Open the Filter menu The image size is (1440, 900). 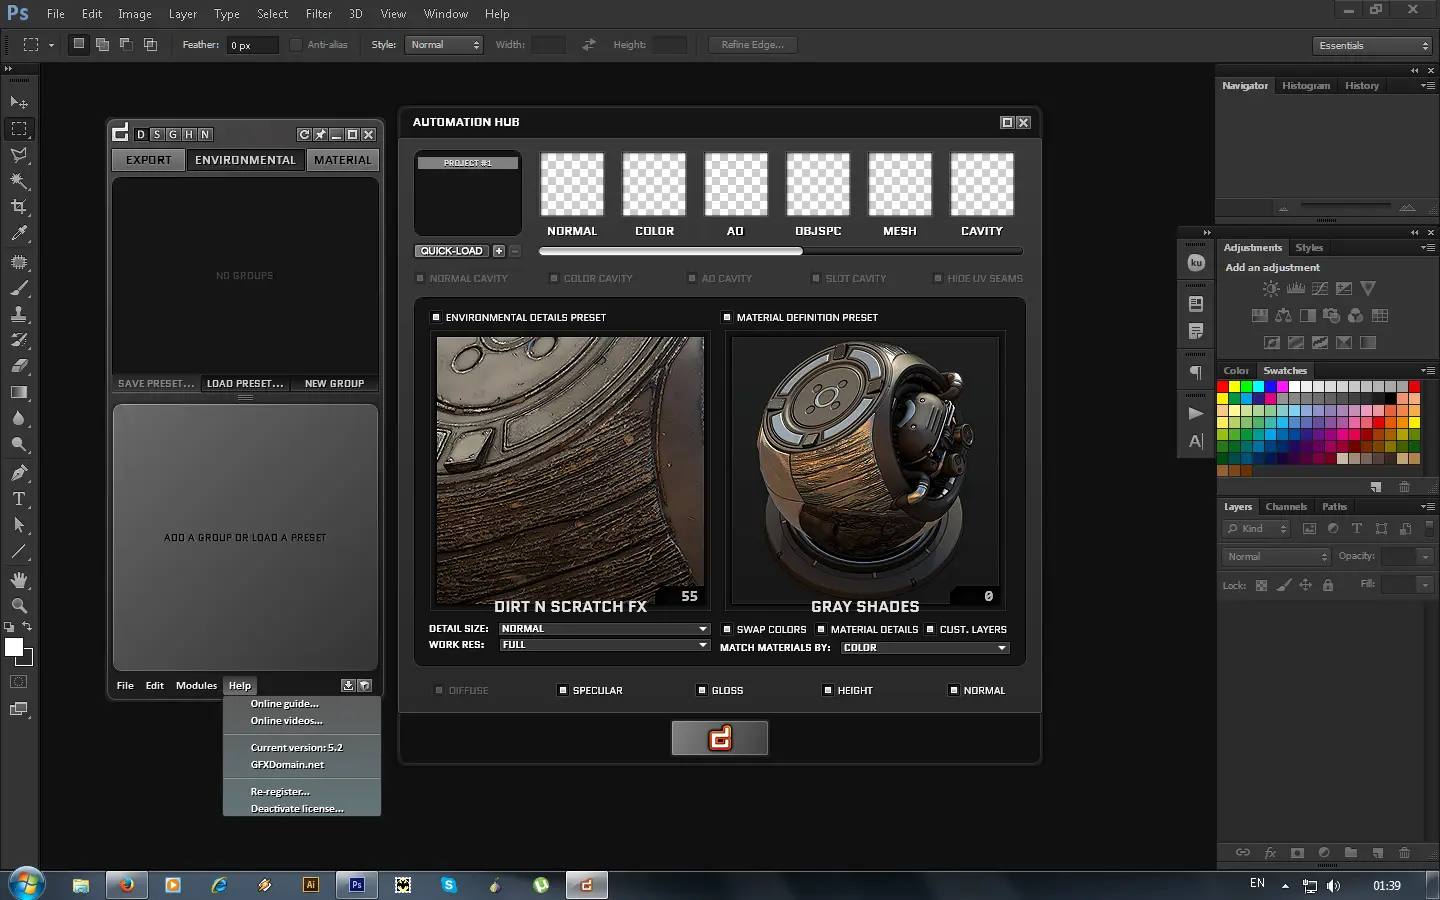[319, 14]
